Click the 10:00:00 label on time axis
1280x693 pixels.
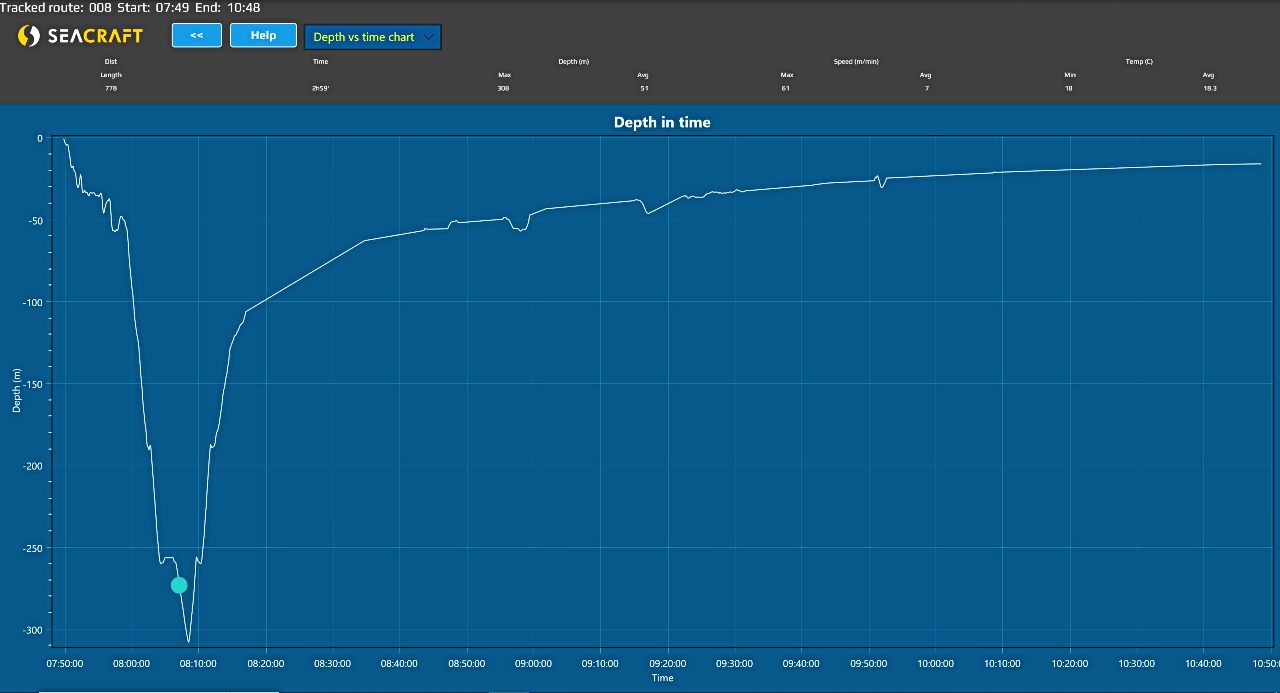tap(935, 663)
